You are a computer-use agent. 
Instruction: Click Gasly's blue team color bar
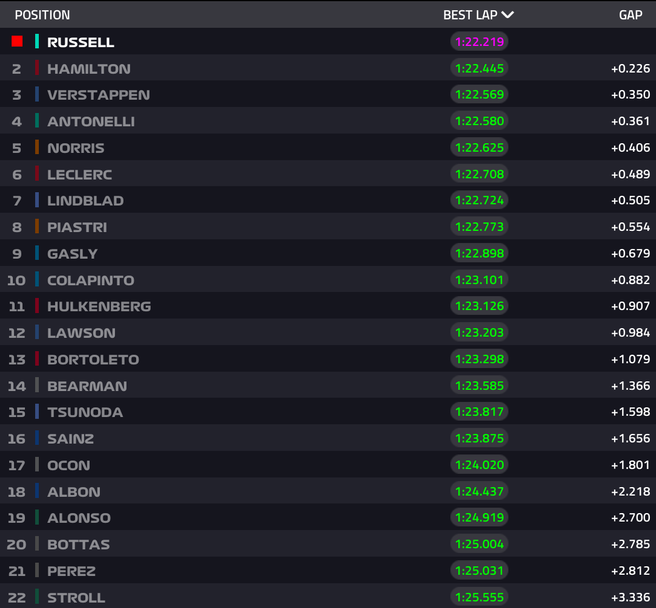point(37,253)
